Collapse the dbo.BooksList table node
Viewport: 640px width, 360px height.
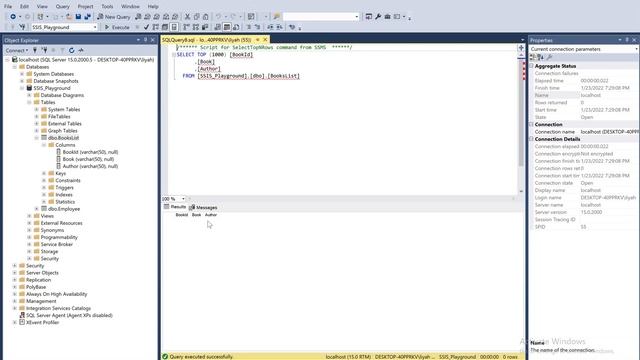(x=37, y=138)
